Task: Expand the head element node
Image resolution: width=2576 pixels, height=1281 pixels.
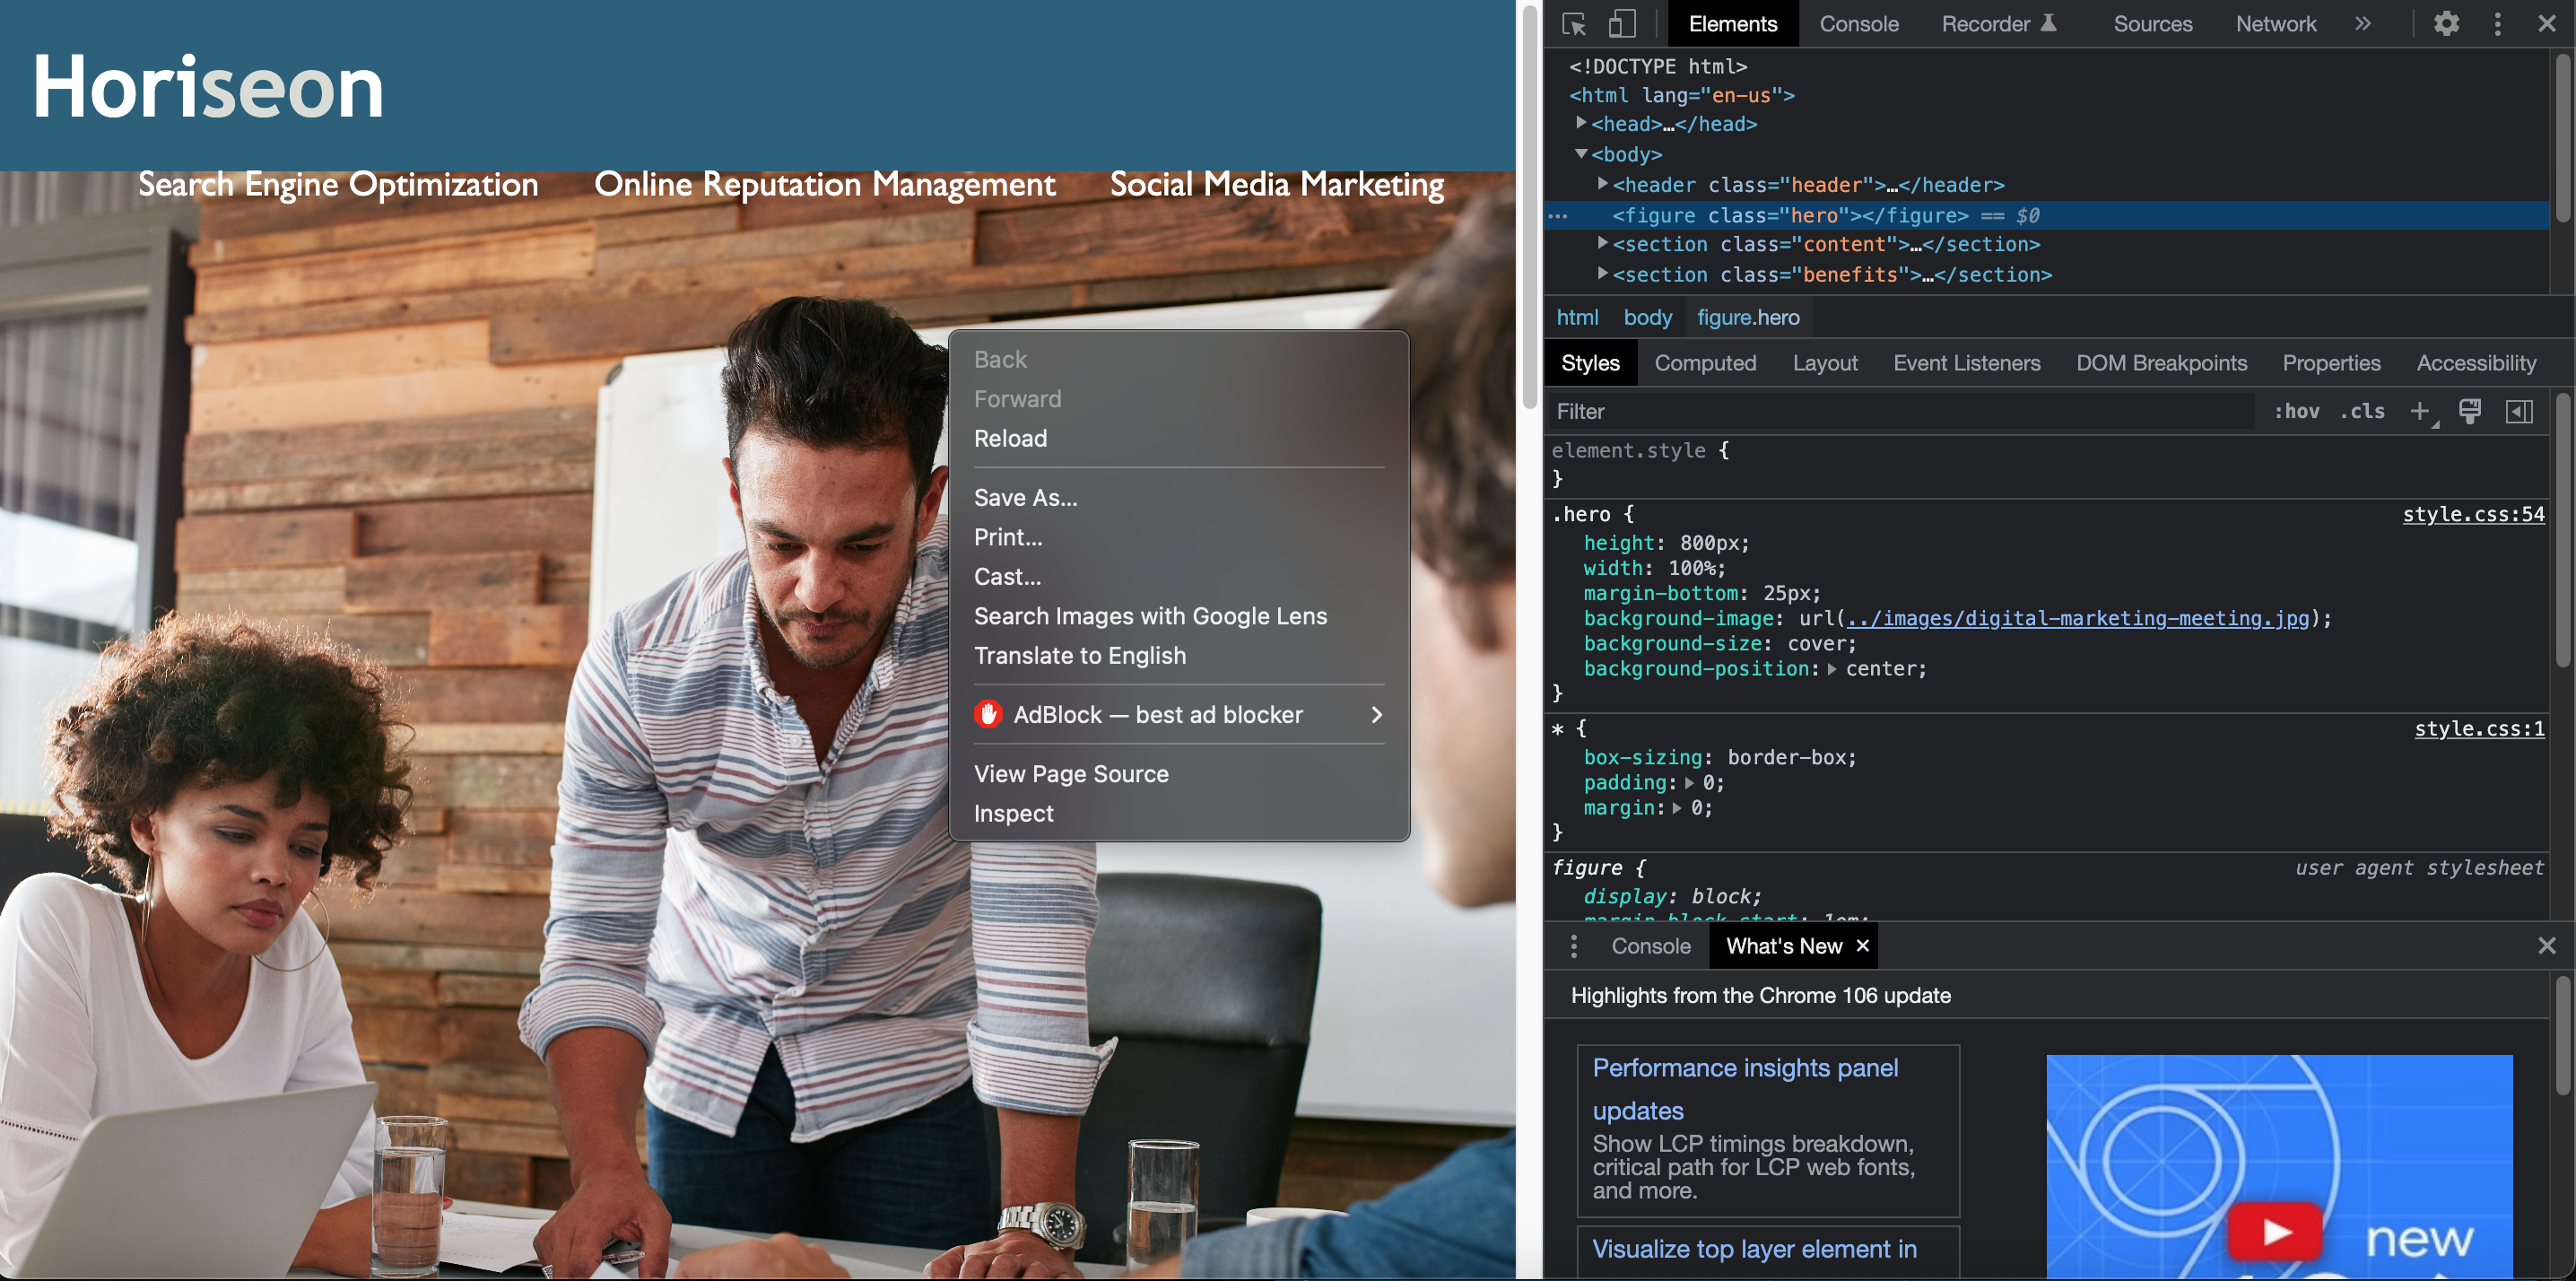Action: click(x=1582, y=123)
